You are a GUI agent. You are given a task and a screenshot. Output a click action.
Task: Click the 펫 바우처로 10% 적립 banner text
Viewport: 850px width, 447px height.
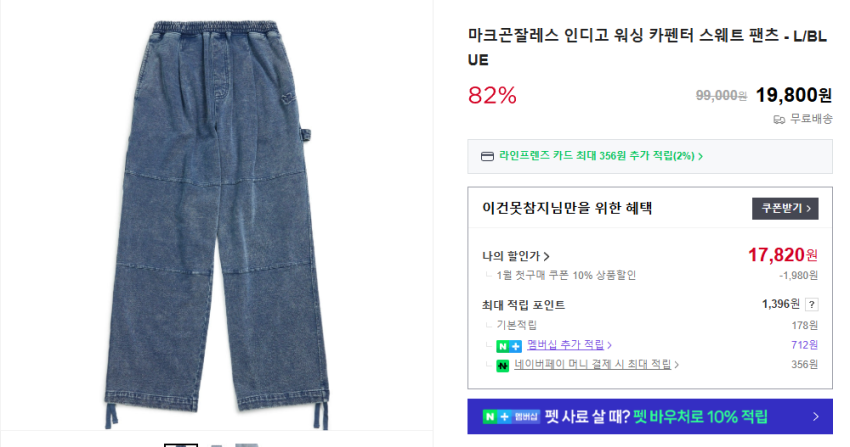[700, 417]
